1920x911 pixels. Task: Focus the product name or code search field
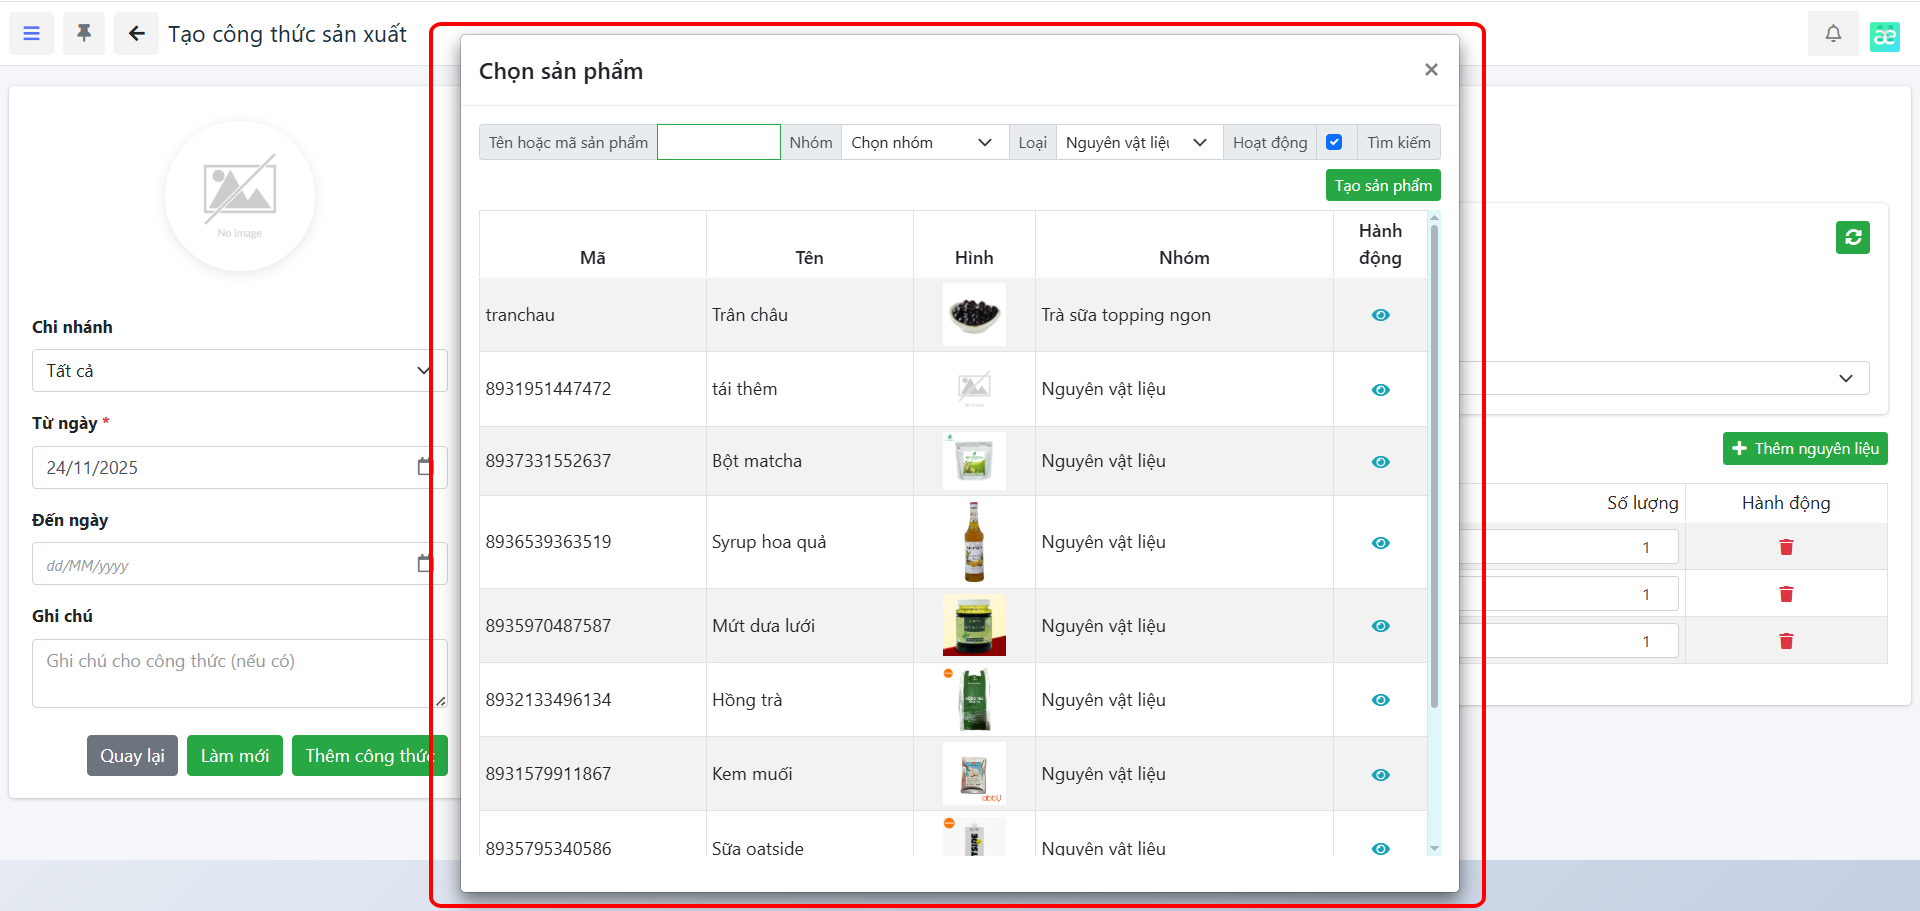pyautogui.click(x=718, y=143)
